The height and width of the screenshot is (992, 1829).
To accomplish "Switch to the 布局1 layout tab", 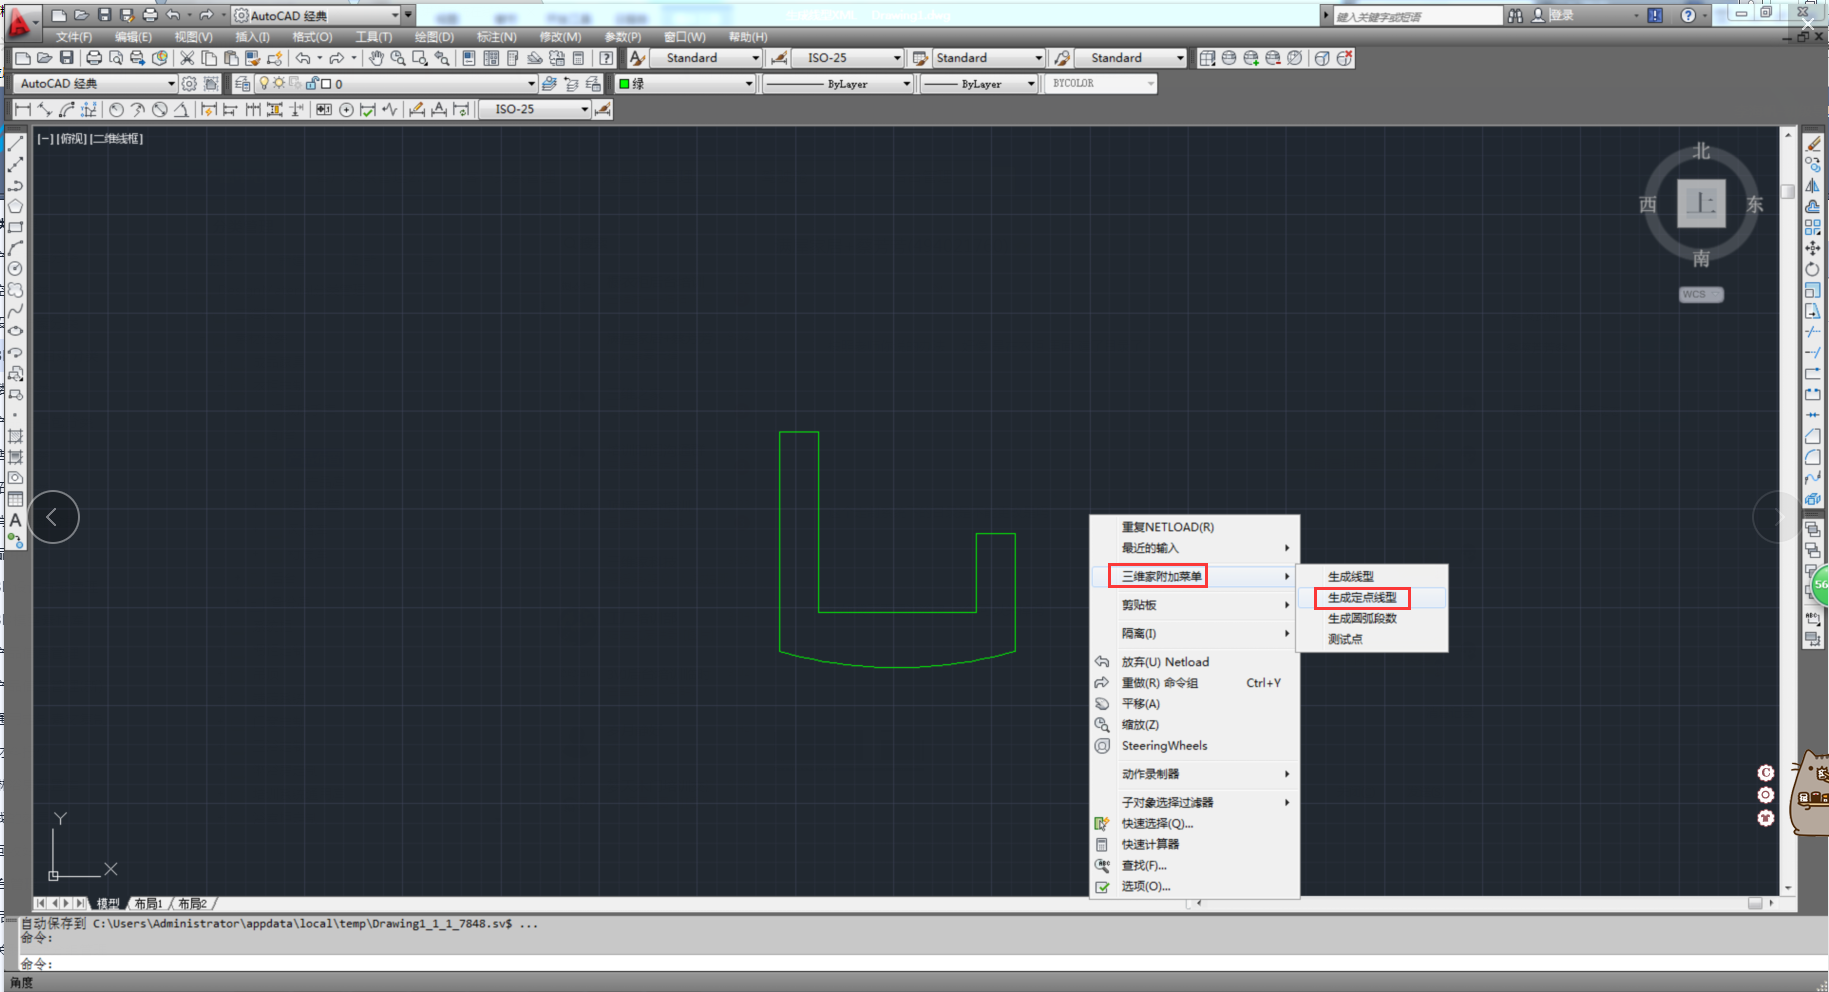I will click(x=148, y=904).
